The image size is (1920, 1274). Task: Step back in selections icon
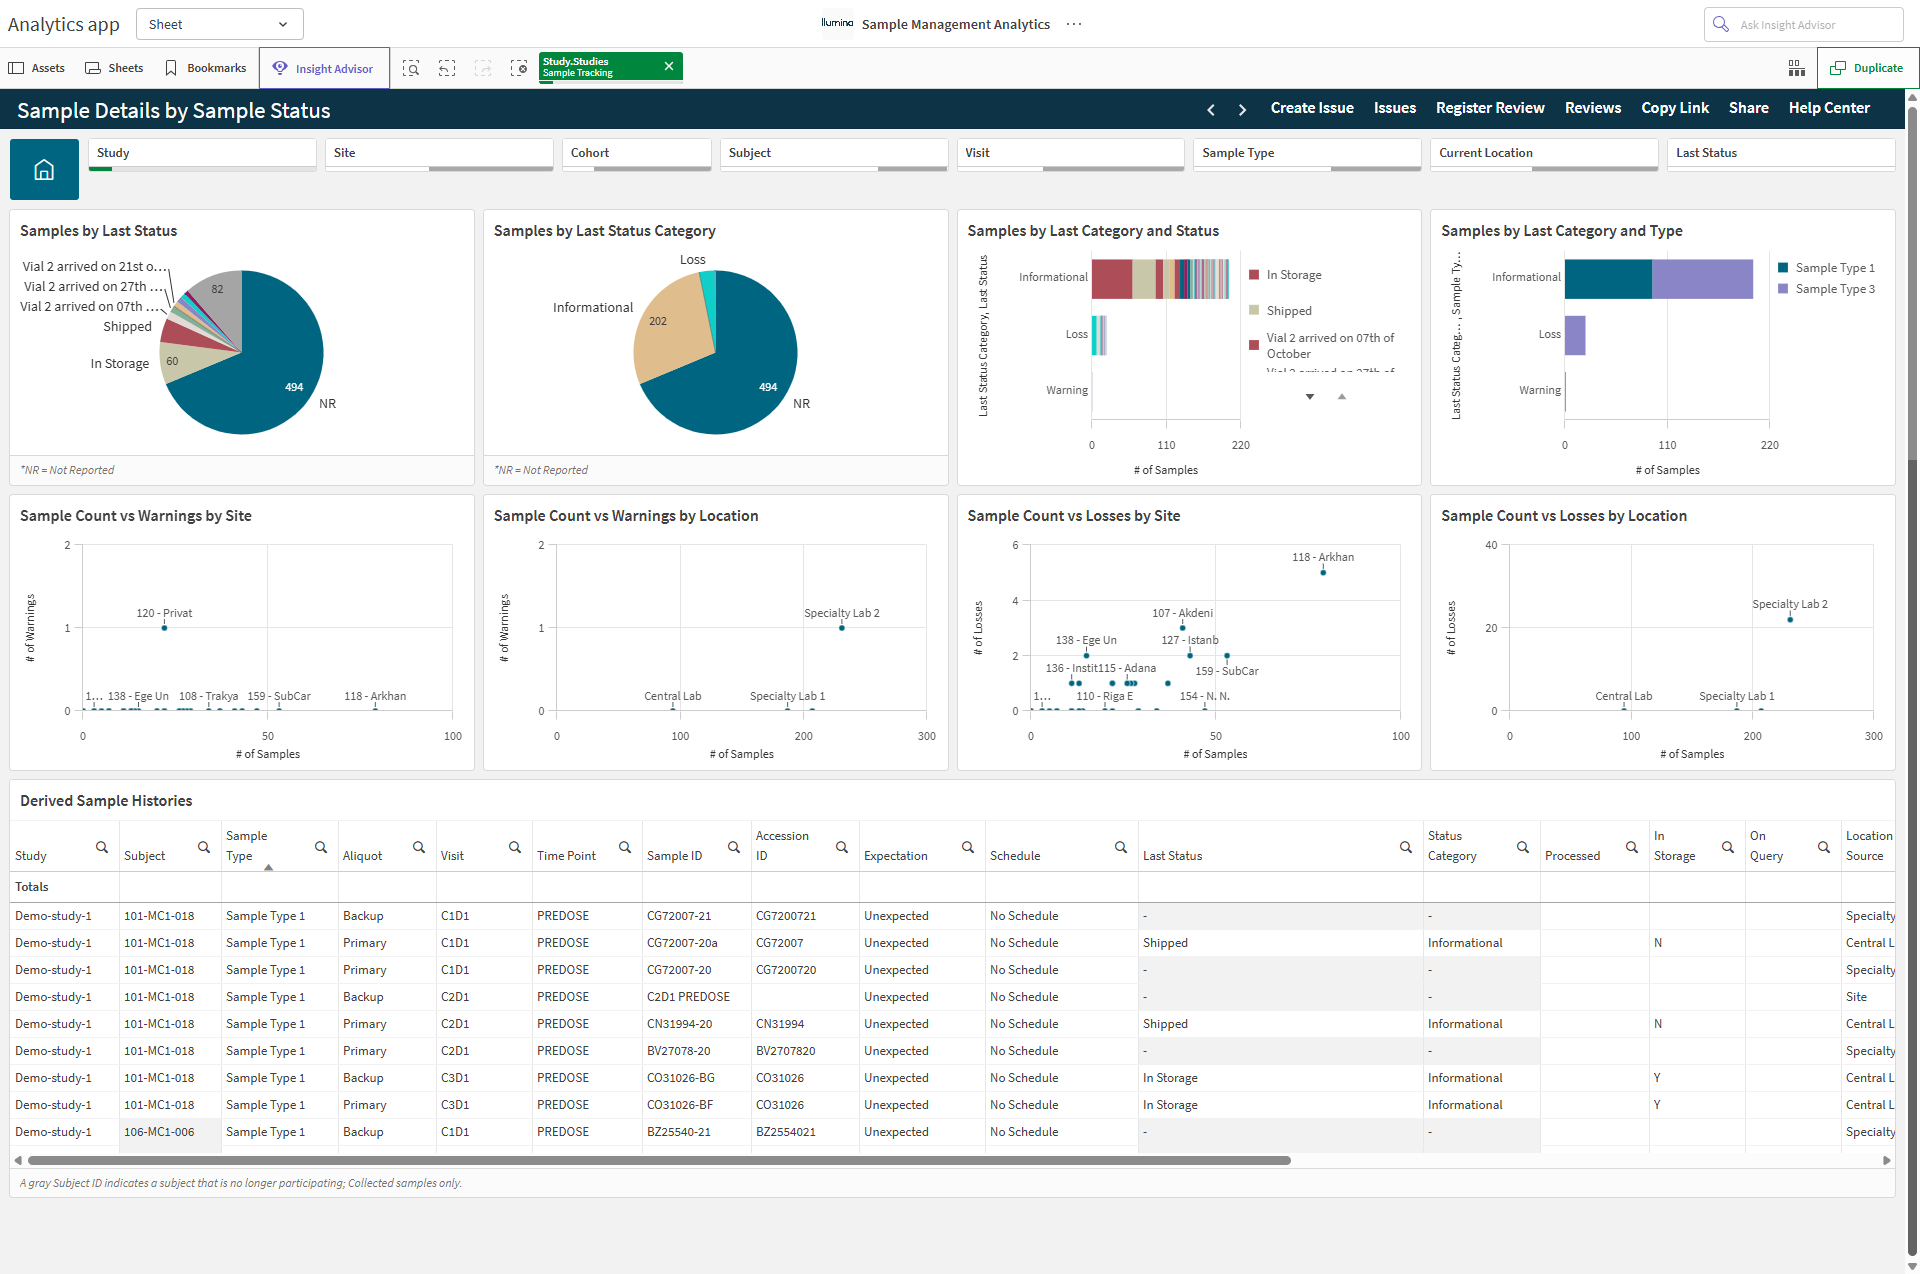[x=447, y=68]
